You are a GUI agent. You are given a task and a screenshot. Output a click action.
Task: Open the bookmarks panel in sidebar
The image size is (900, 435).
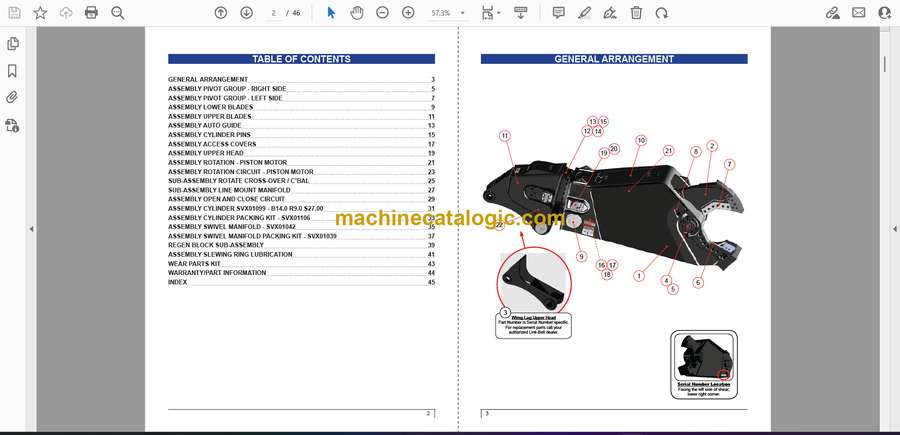pyautogui.click(x=12, y=71)
